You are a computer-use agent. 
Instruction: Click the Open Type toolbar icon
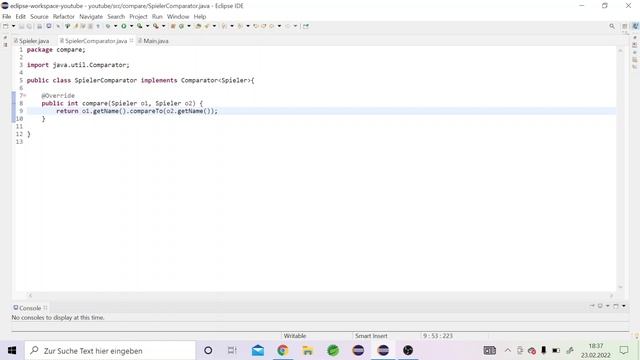(198, 26)
